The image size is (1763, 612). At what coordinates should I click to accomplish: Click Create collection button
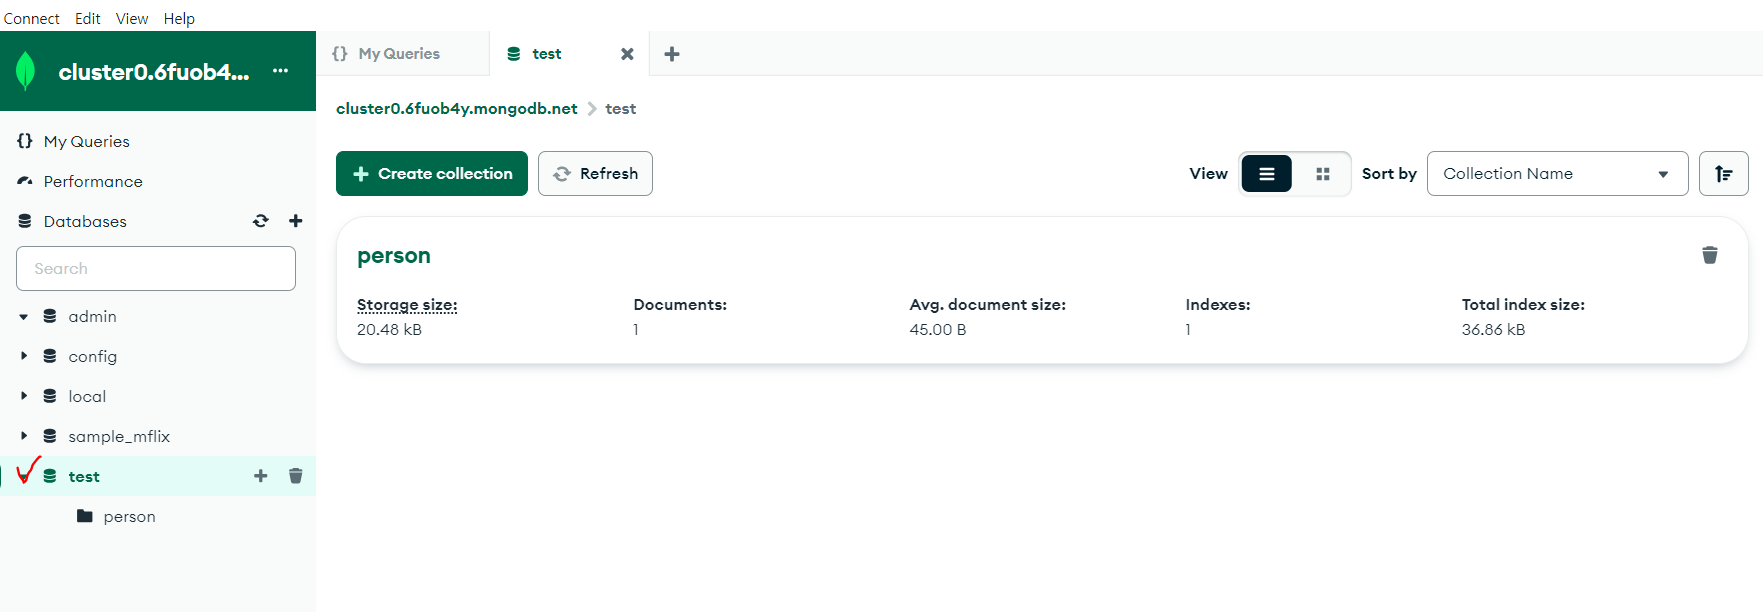pos(432,174)
